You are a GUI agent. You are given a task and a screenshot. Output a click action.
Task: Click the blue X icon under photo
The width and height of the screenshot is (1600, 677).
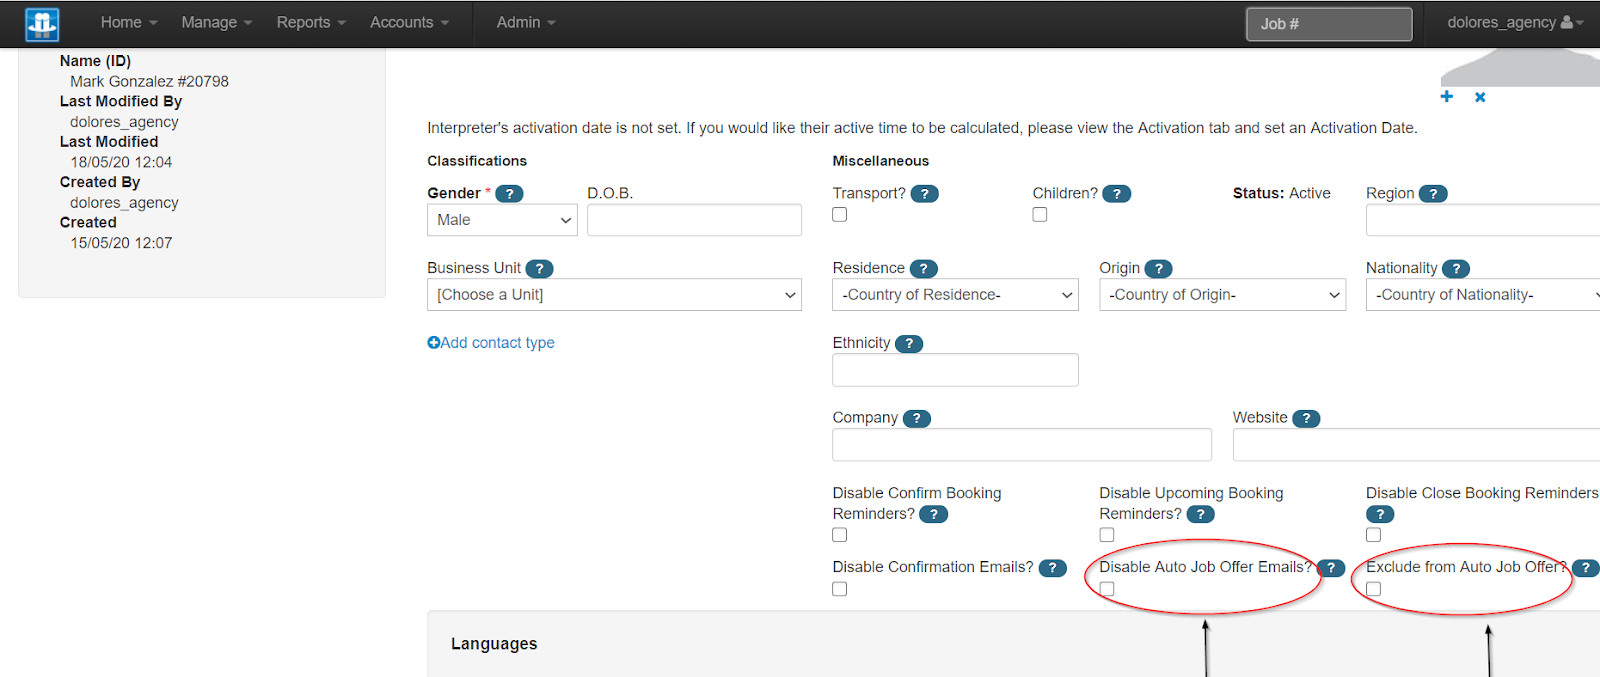coord(1480,97)
